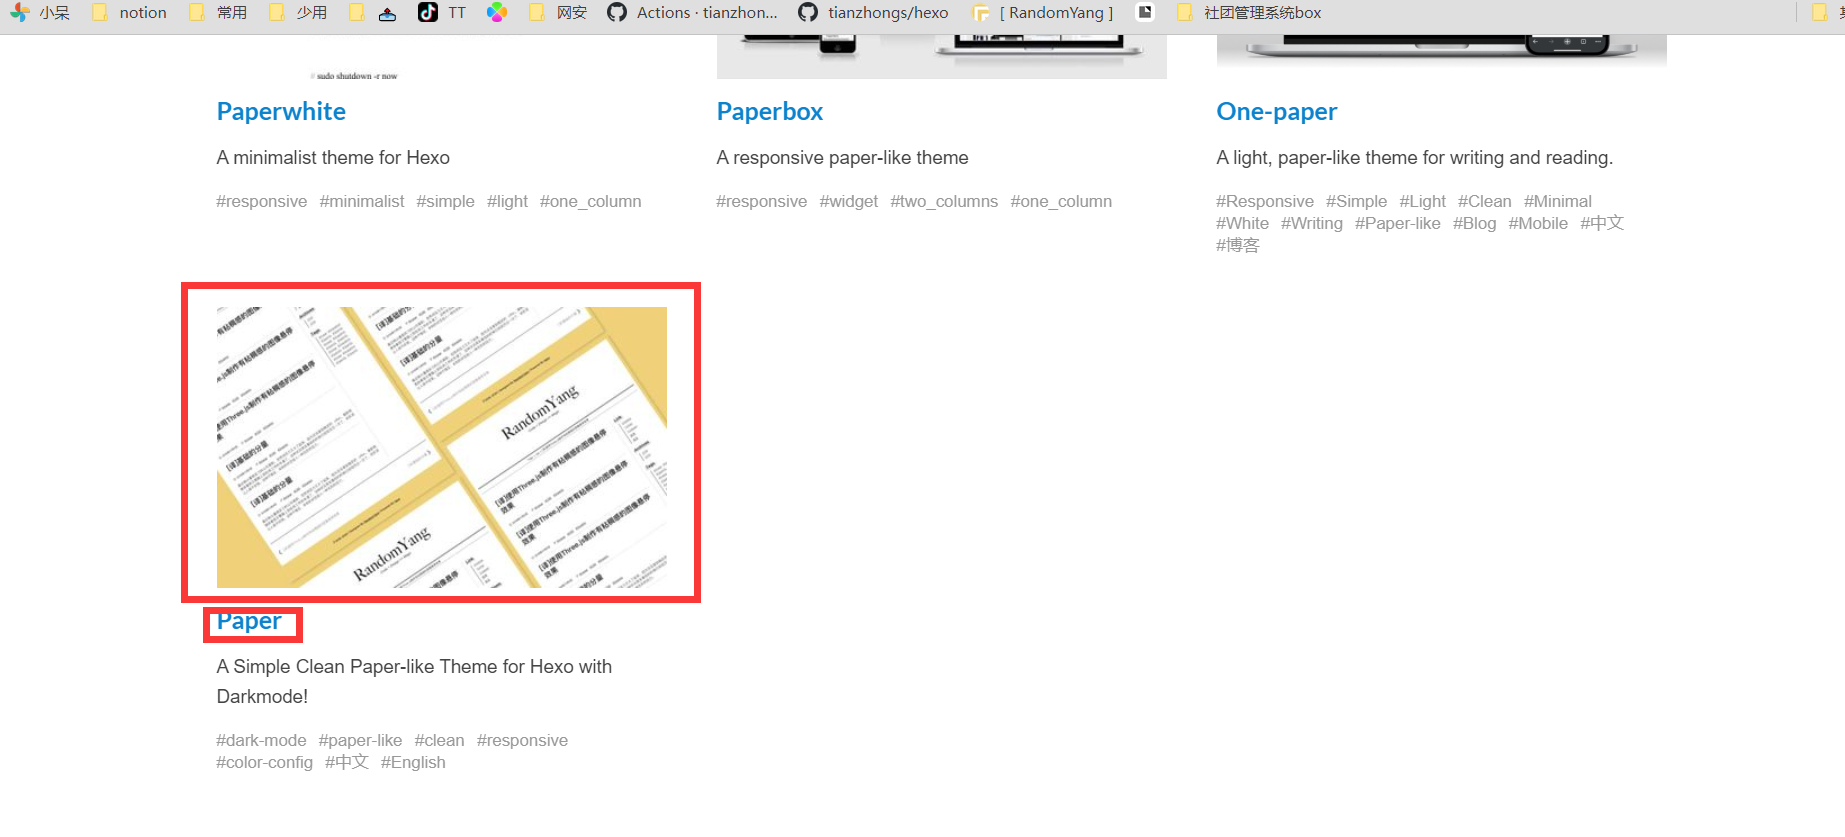
Task: Expand the 社团管理系统box bookmark folder
Action: [1249, 13]
